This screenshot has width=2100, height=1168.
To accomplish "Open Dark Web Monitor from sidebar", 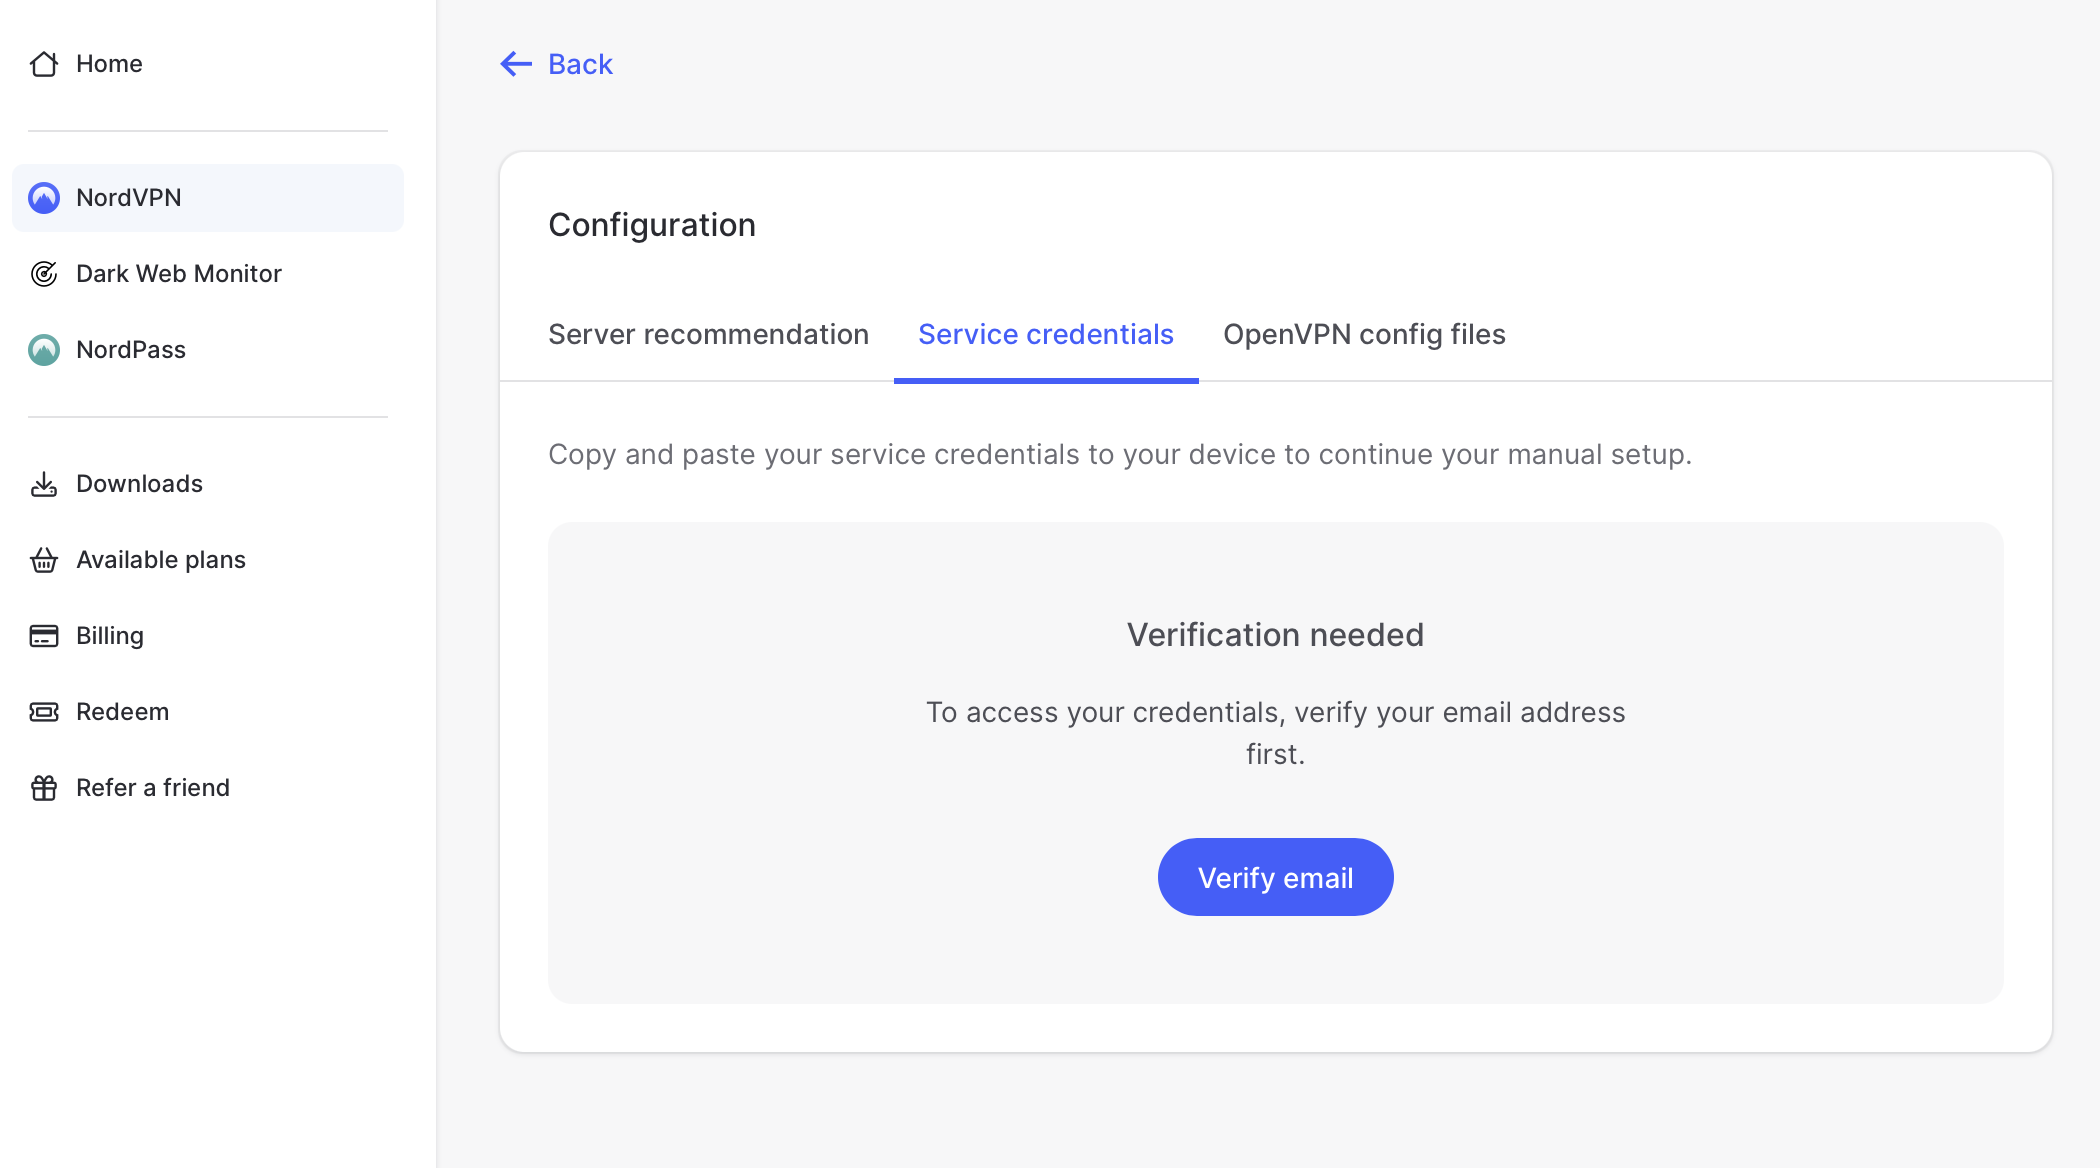I will tap(178, 274).
